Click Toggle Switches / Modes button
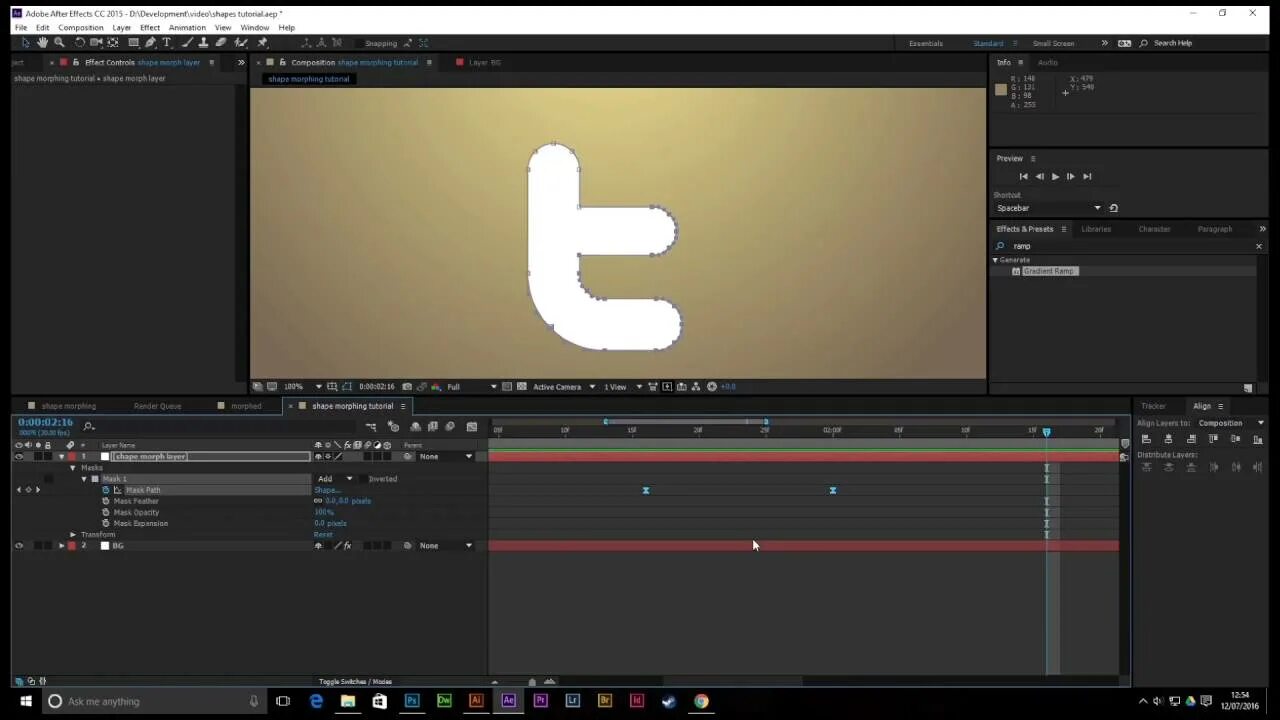1280x720 pixels. point(355,682)
